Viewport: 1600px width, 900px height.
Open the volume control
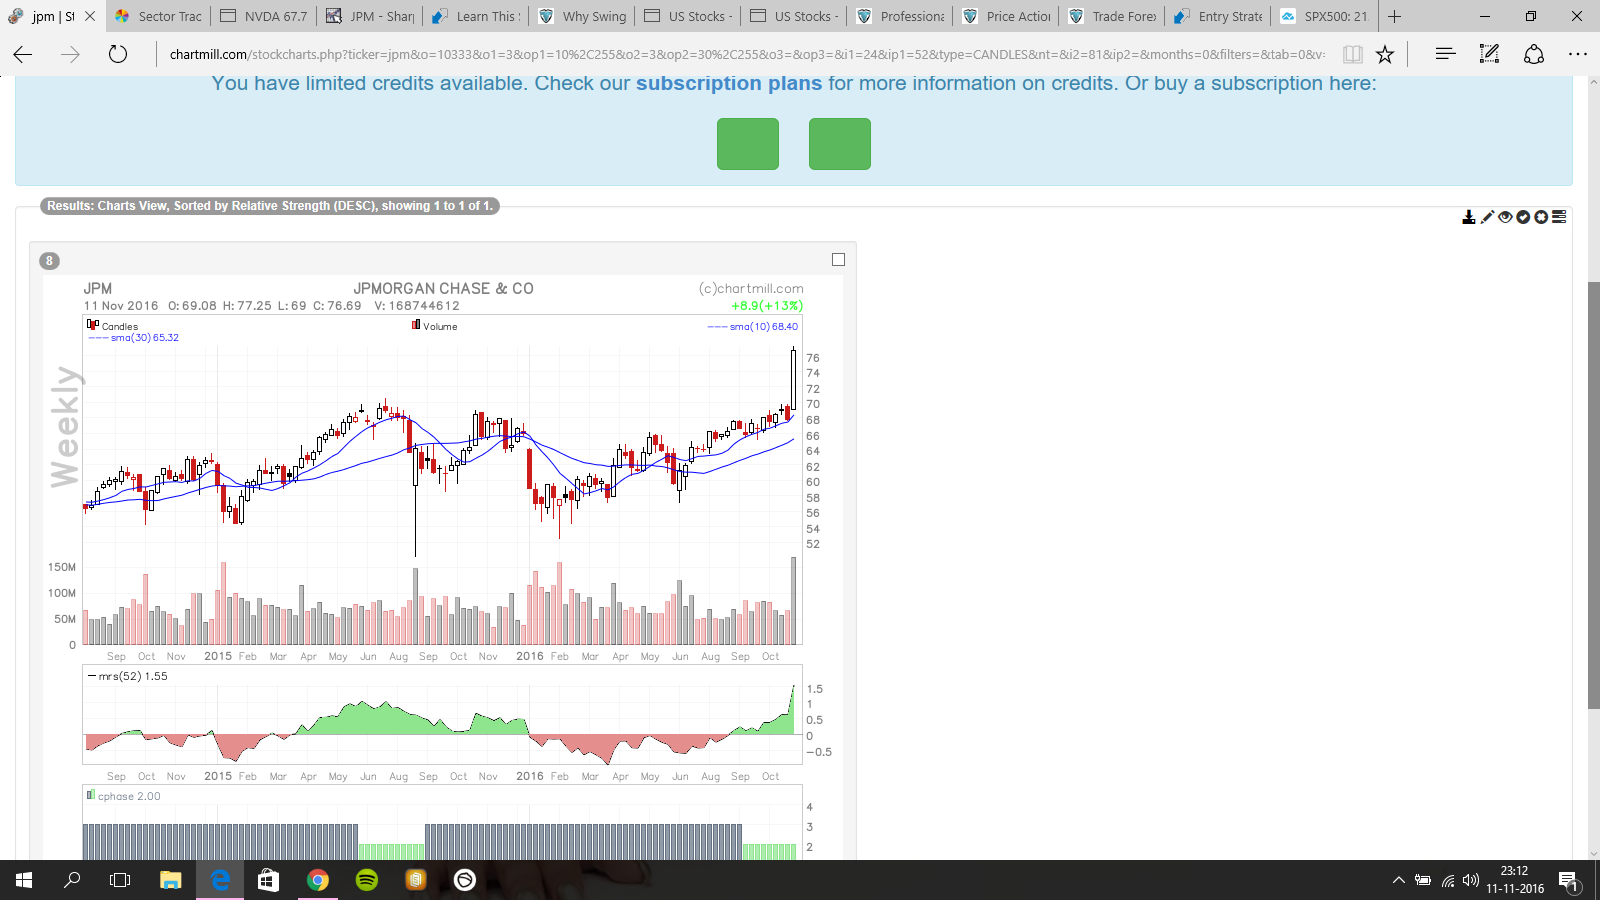(1470, 880)
